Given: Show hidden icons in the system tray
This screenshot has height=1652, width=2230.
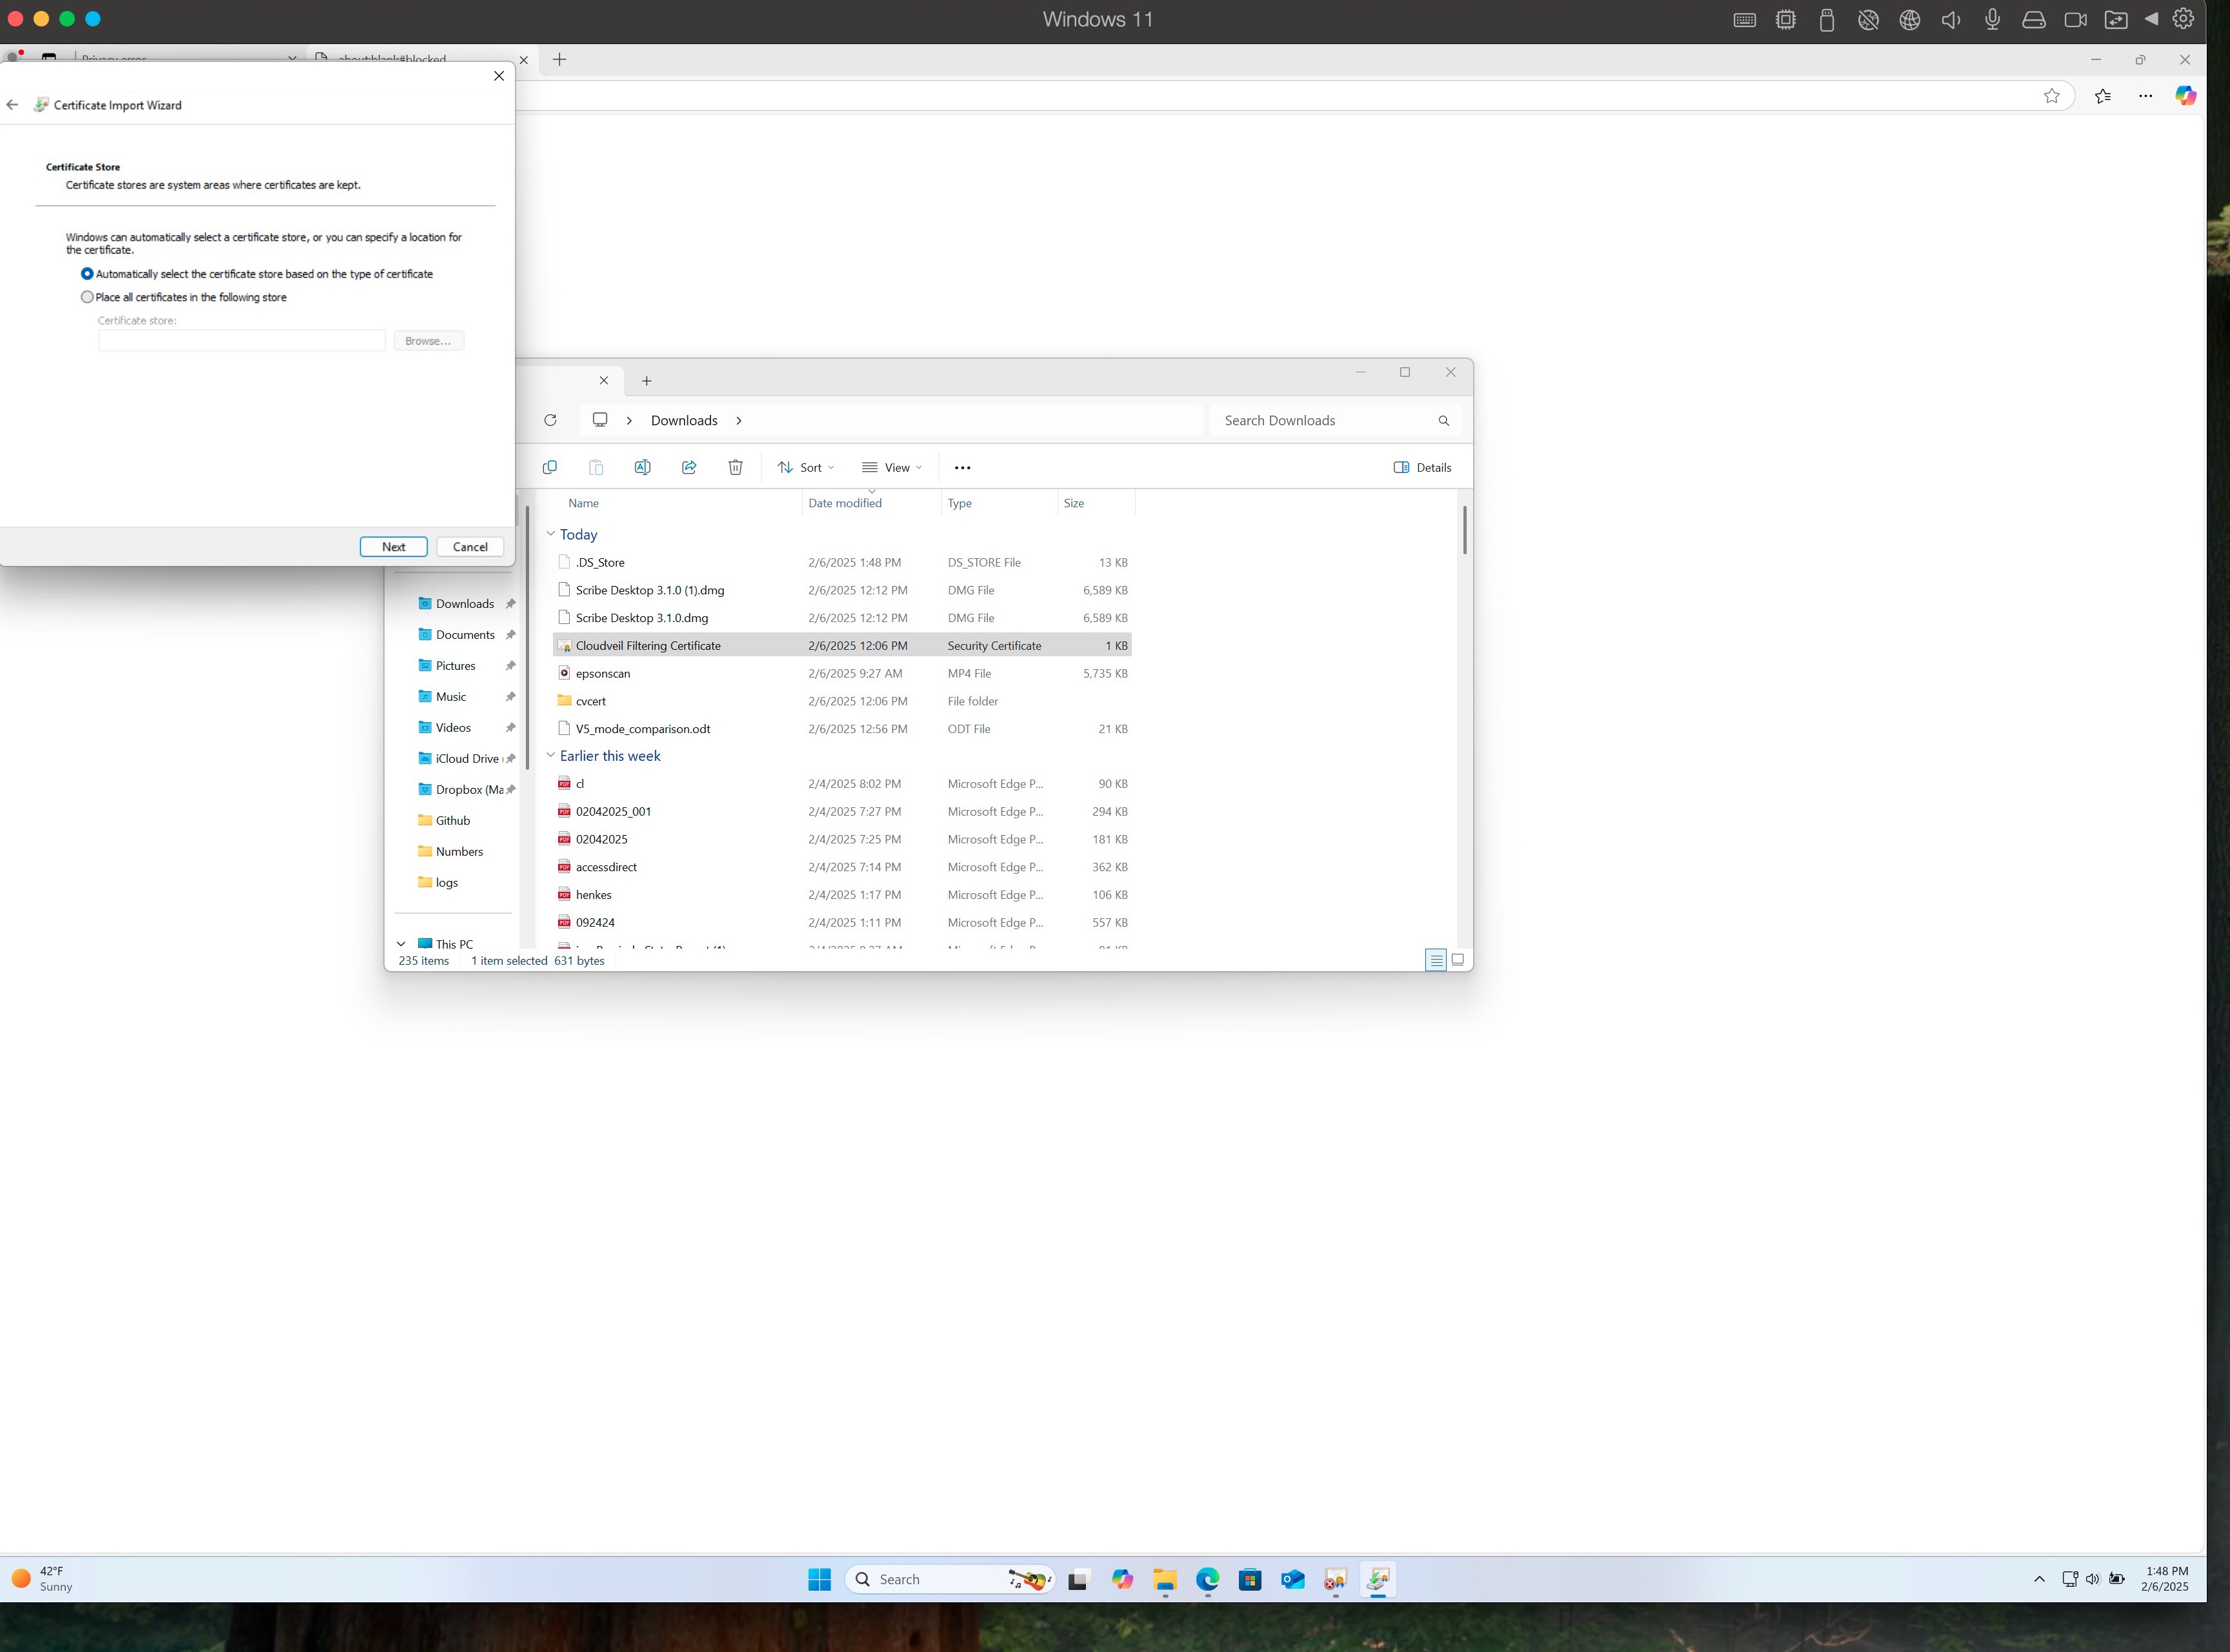Looking at the screenshot, I should tap(2039, 1579).
